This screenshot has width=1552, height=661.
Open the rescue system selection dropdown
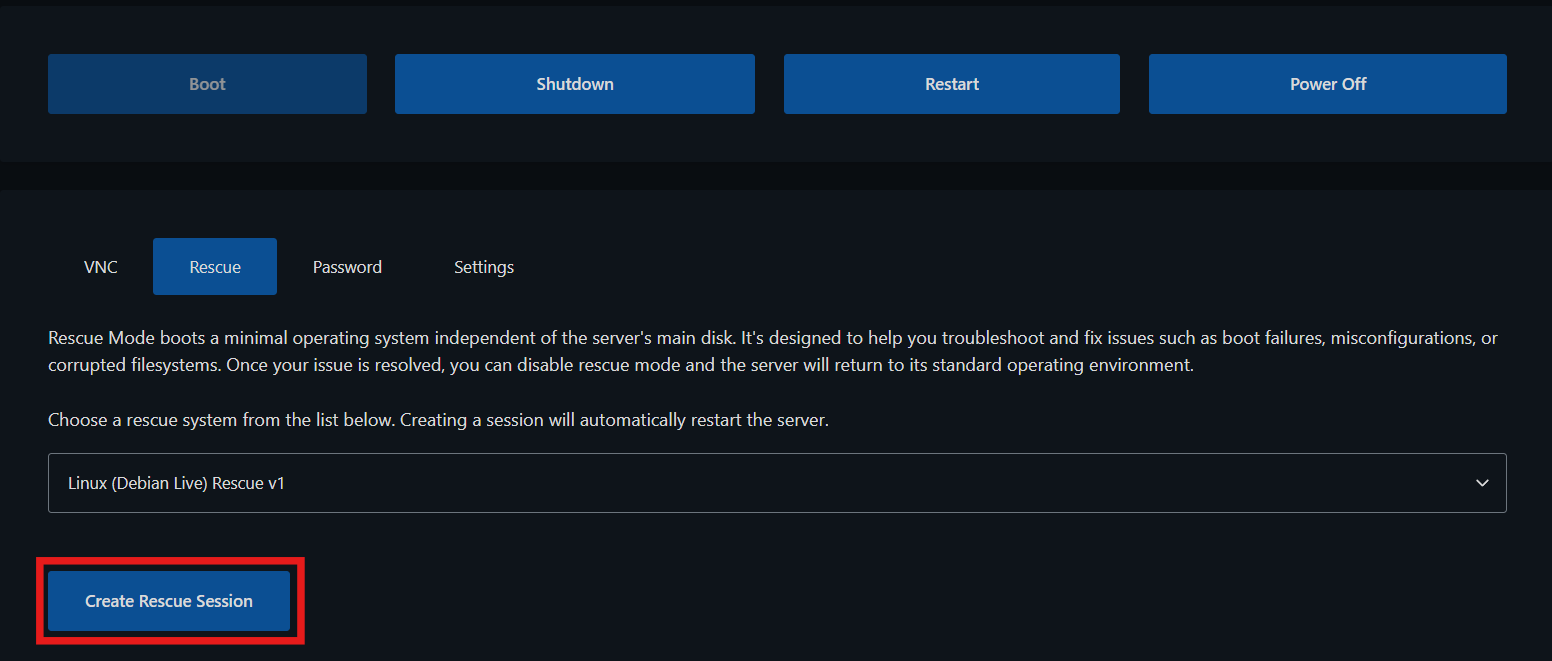777,483
